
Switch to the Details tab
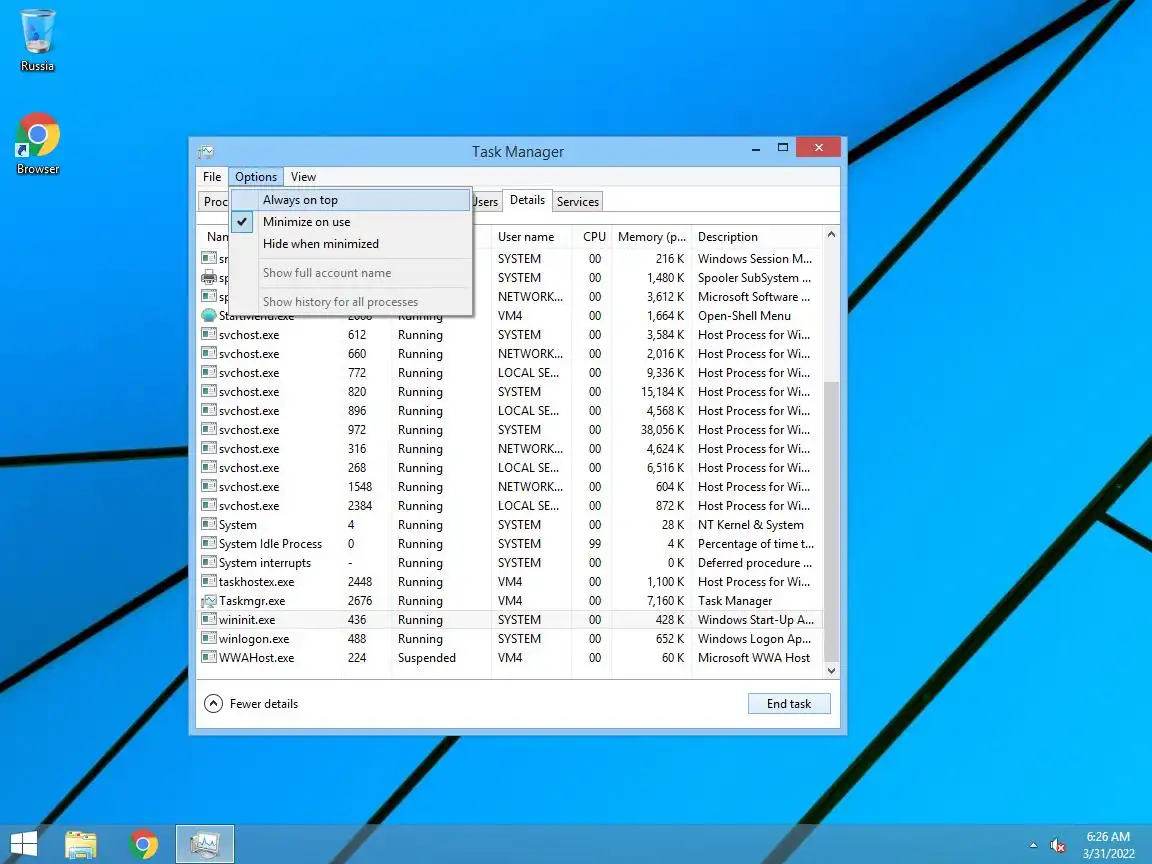coord(528,200)
